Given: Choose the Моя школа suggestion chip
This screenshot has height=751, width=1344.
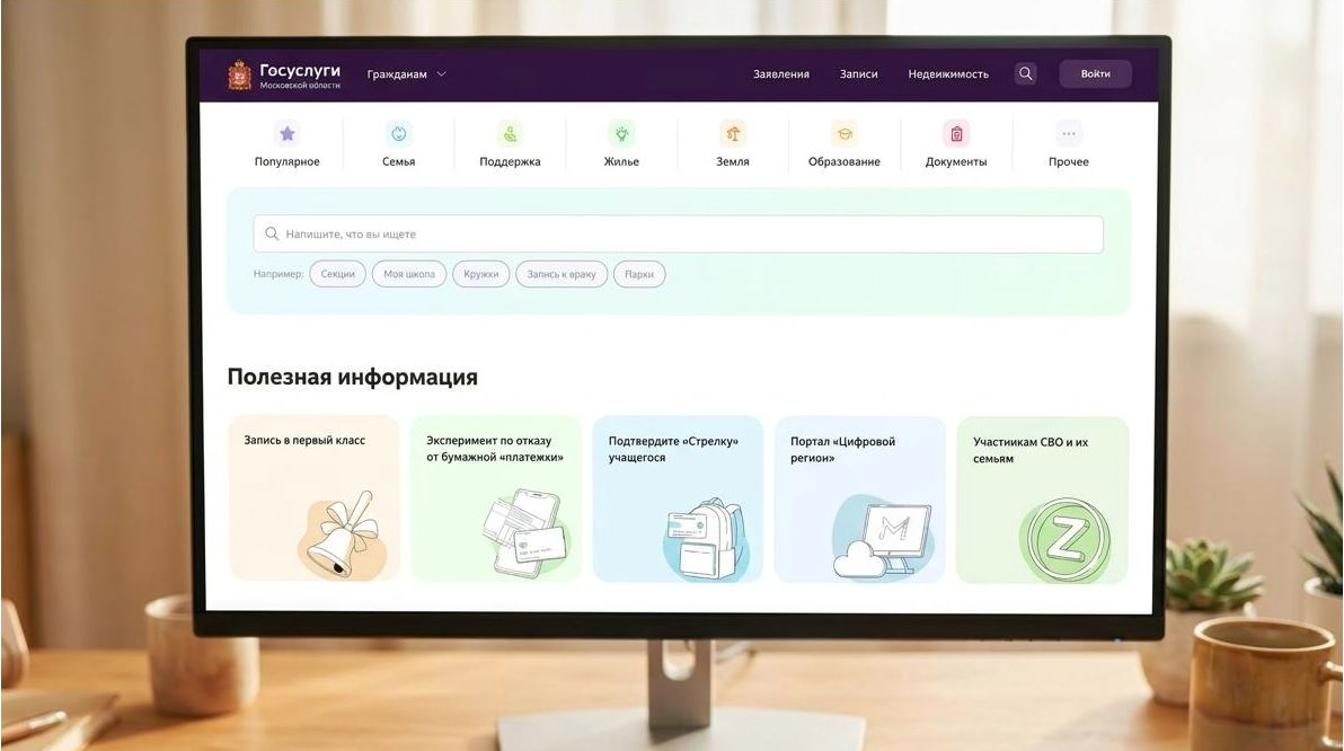Looking at the screenshot, I should pyautogui.click(x=409, y=274).
